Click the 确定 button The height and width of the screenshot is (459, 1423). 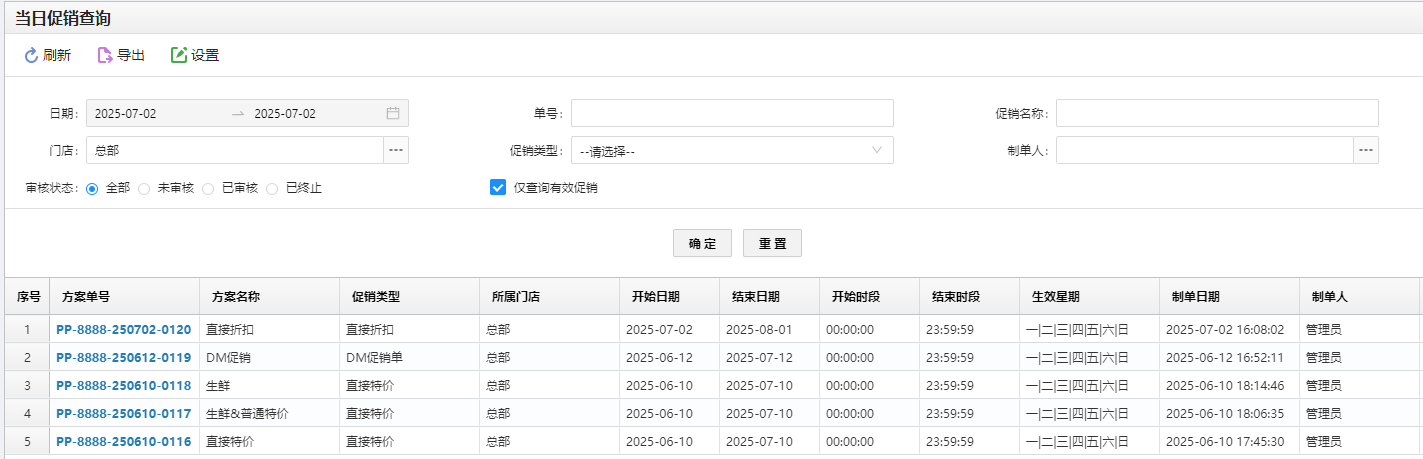(x=702, y=243)
